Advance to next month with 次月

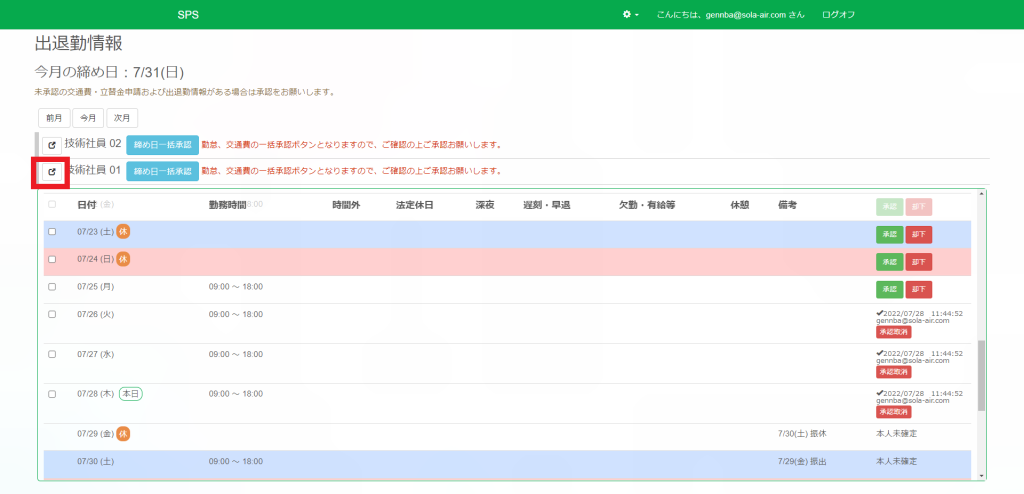click(122, 118)
